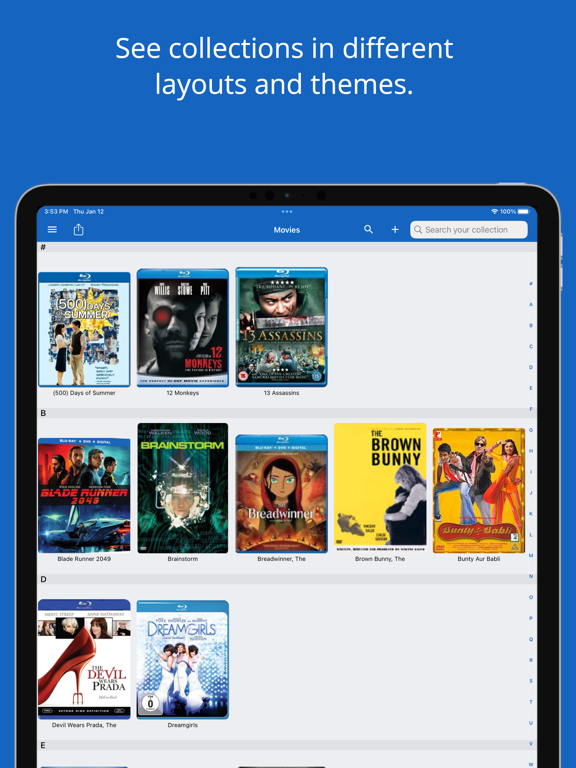The width and height of the screenshot is (576, 768).
Task: Tap the 'Breadwinner, The' caption
Action: pos(282,559)
